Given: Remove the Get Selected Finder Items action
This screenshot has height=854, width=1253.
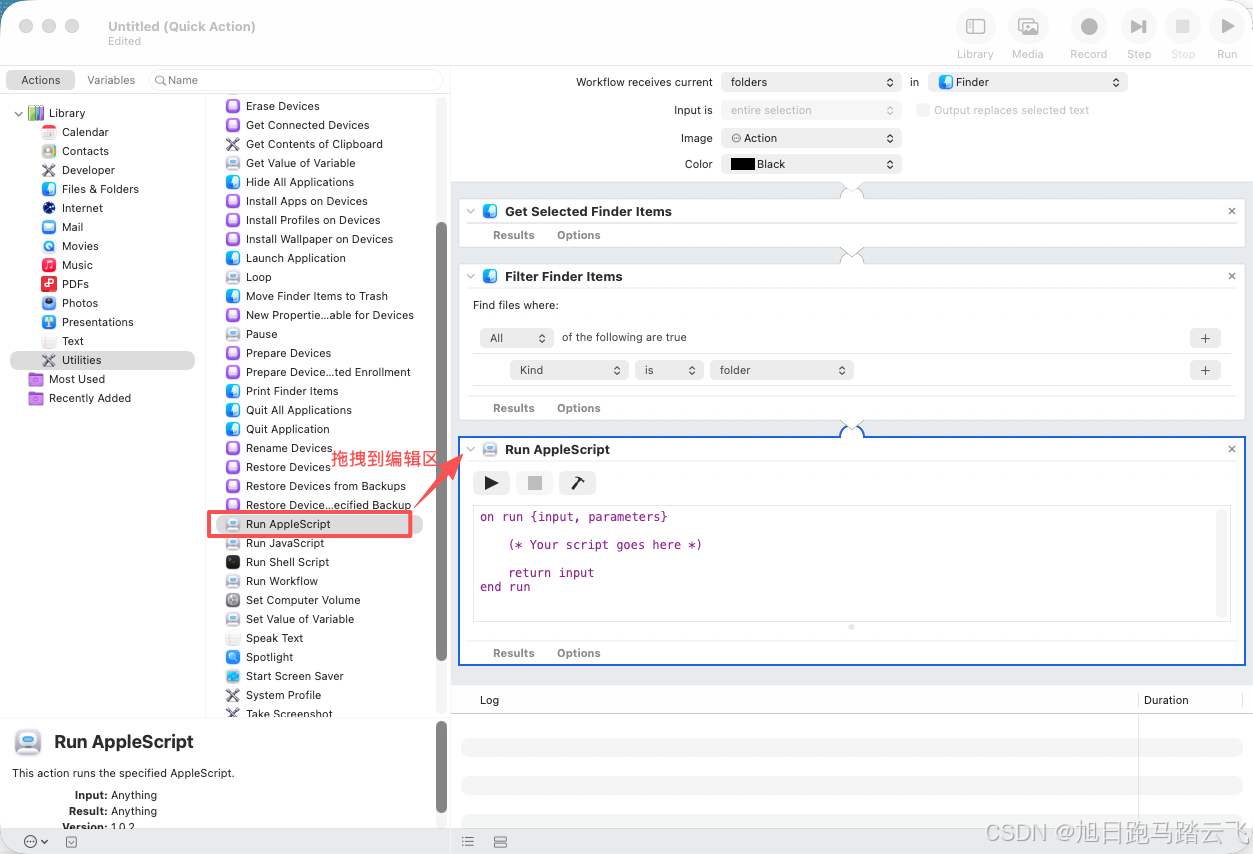Looking at the screenshot, I should tap(1232, 211).
